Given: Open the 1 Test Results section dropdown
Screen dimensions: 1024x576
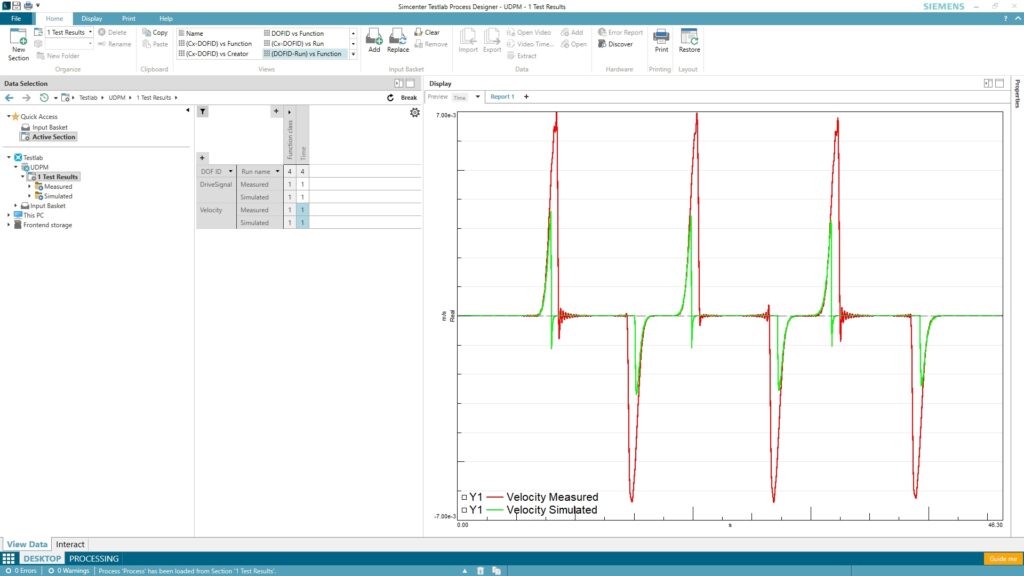Looking at the screenshot, I should (x=90, y=32).
